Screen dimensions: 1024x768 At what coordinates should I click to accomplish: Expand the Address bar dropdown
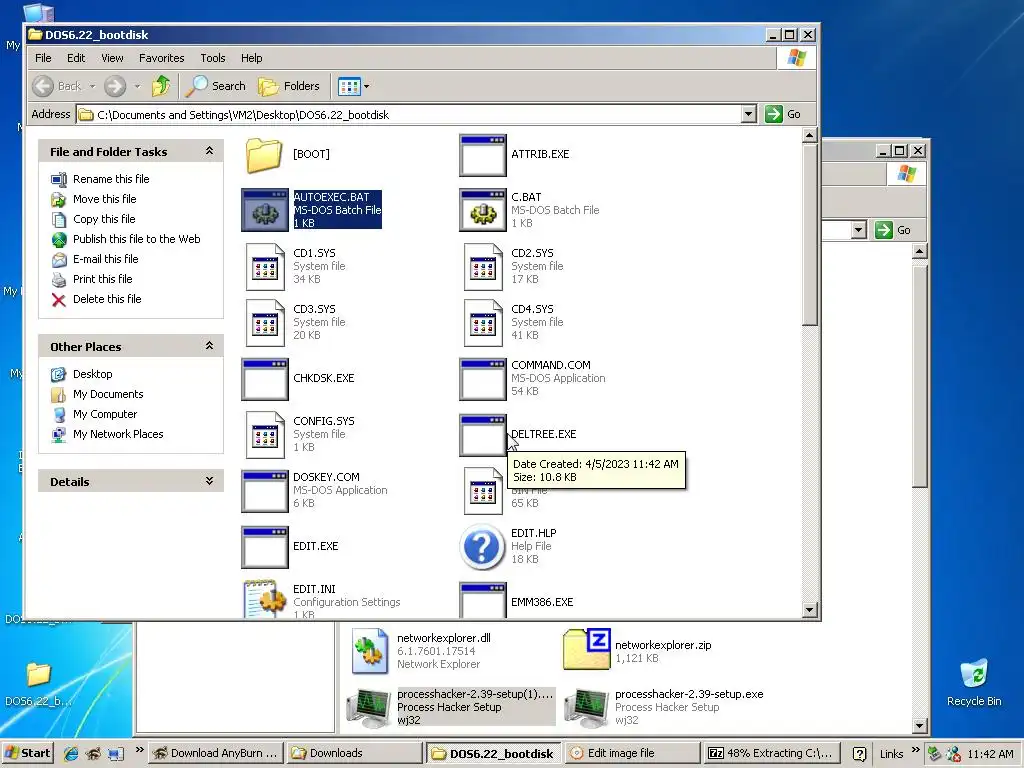tap(748, 114)
